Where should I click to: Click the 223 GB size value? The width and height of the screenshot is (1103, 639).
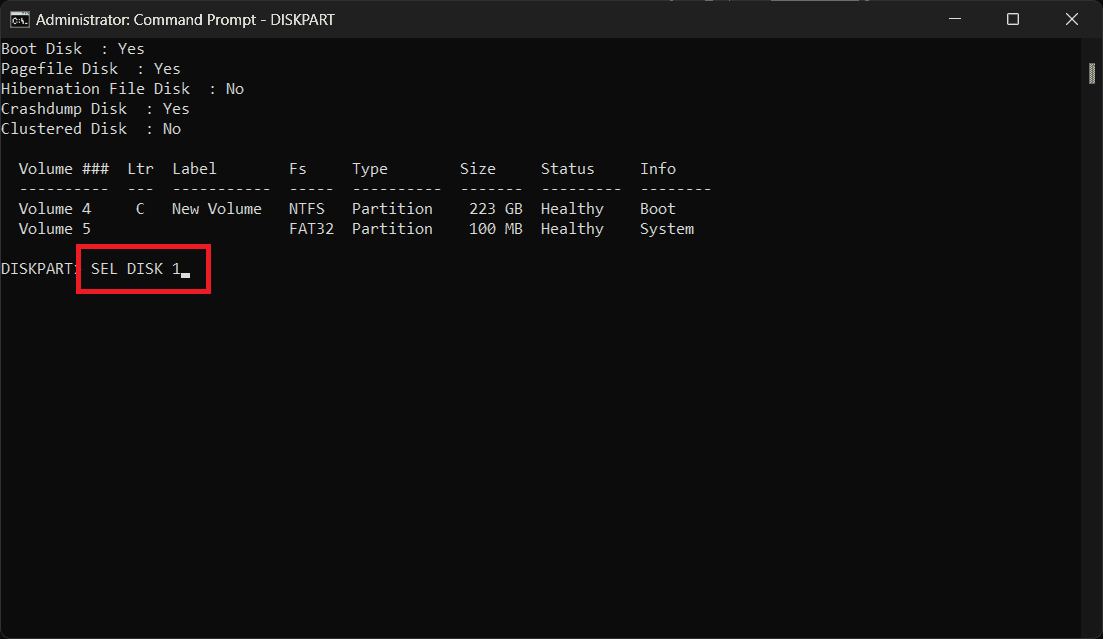coord(496,209)
